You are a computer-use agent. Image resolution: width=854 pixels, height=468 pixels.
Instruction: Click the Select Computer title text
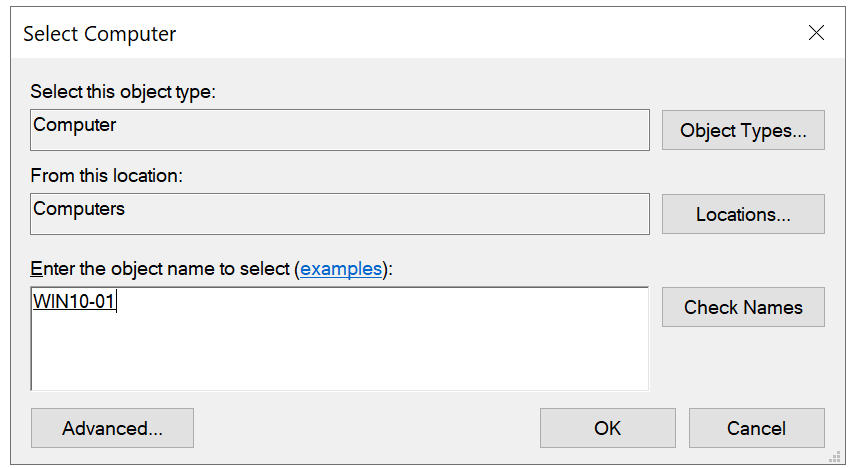(100, 34)
